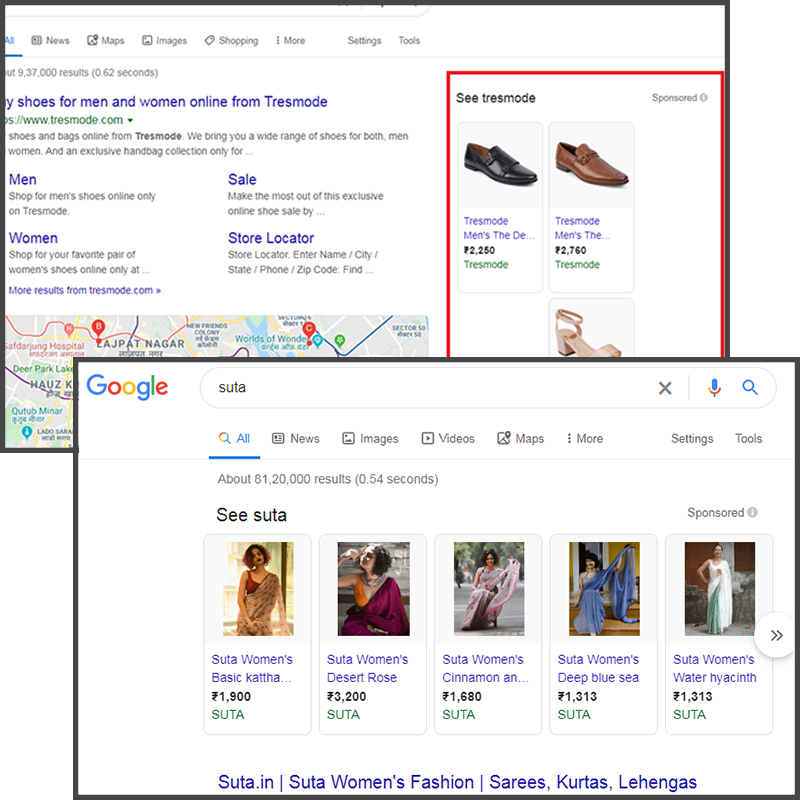Expand More menu in tresmode results window

click(x=290, y=40)
